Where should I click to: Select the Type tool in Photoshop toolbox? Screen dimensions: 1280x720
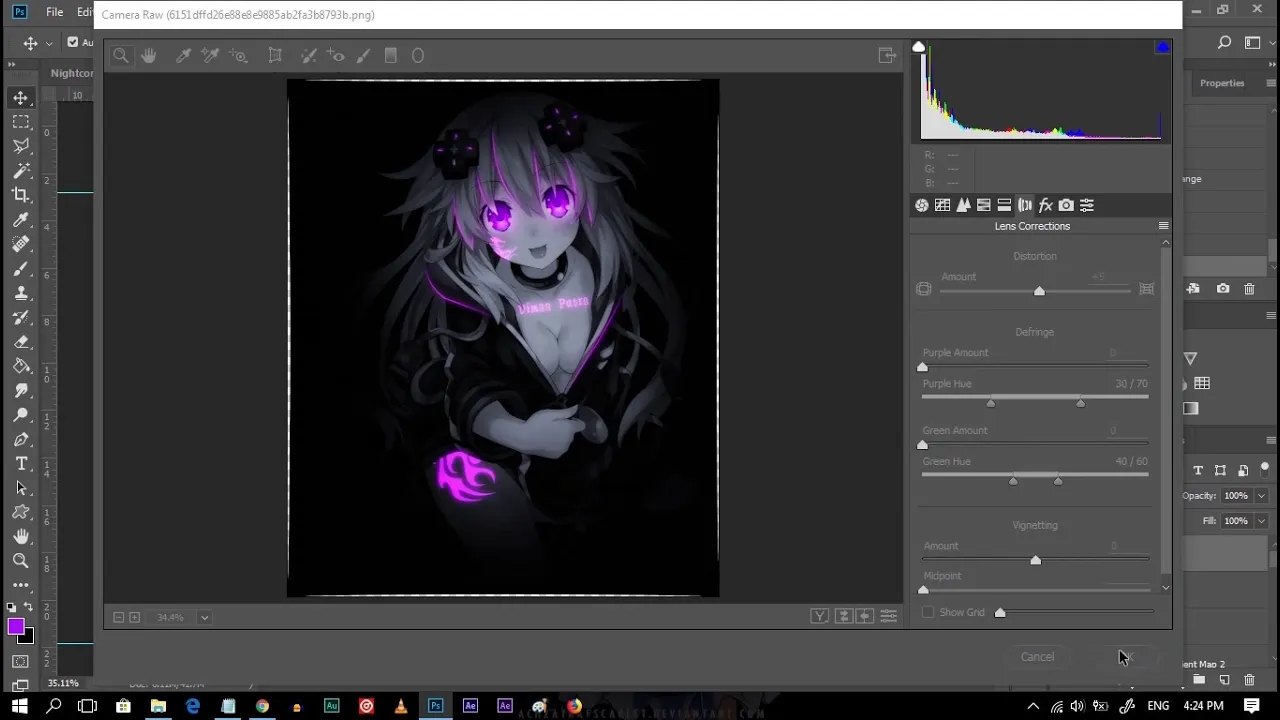click(x=21, y=464)
